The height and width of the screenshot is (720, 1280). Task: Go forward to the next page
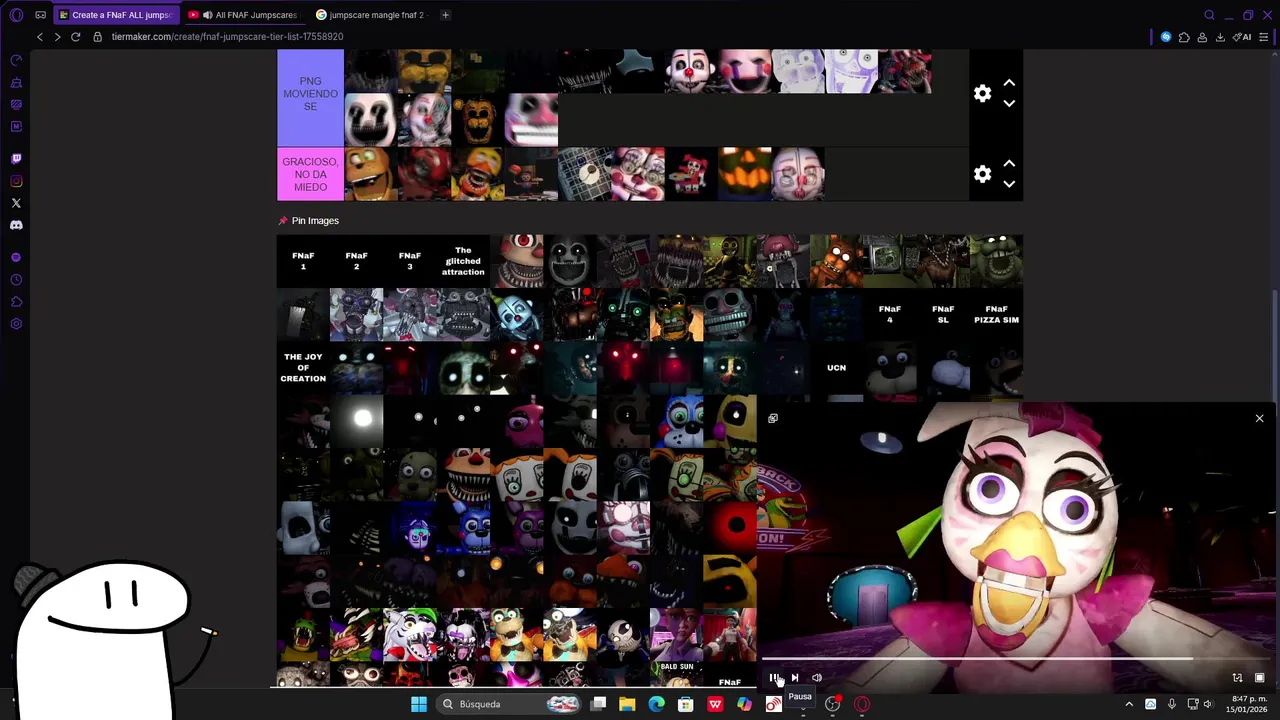point(57,37)
